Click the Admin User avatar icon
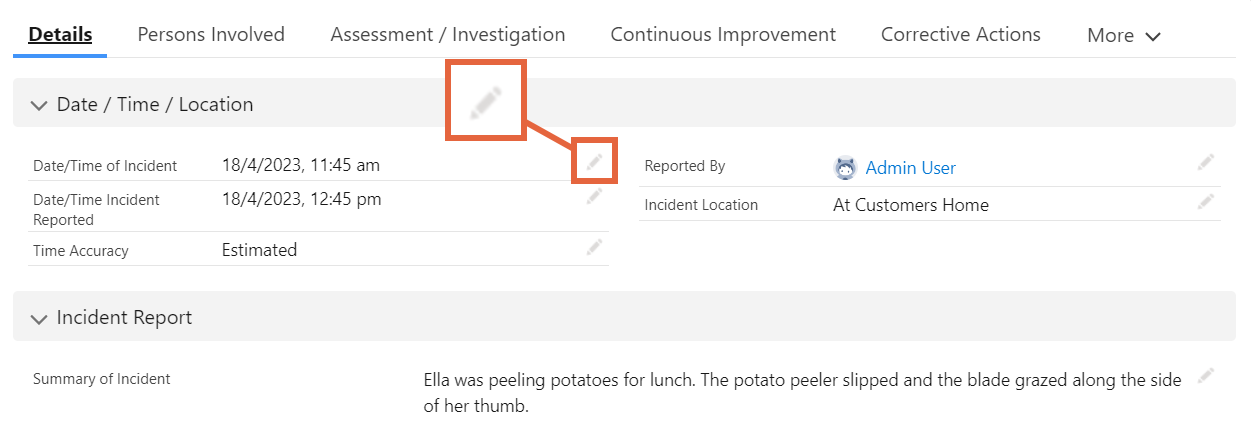This screenshot has height=423, width=1251. [x=846, y=168]
